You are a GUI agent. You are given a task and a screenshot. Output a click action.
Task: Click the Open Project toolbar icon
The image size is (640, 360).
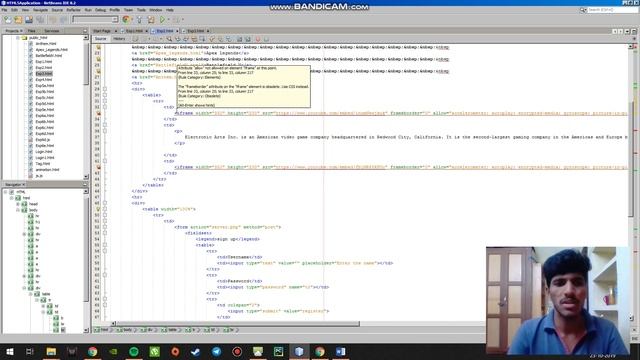pyautogui.click(x=29, y=19)
